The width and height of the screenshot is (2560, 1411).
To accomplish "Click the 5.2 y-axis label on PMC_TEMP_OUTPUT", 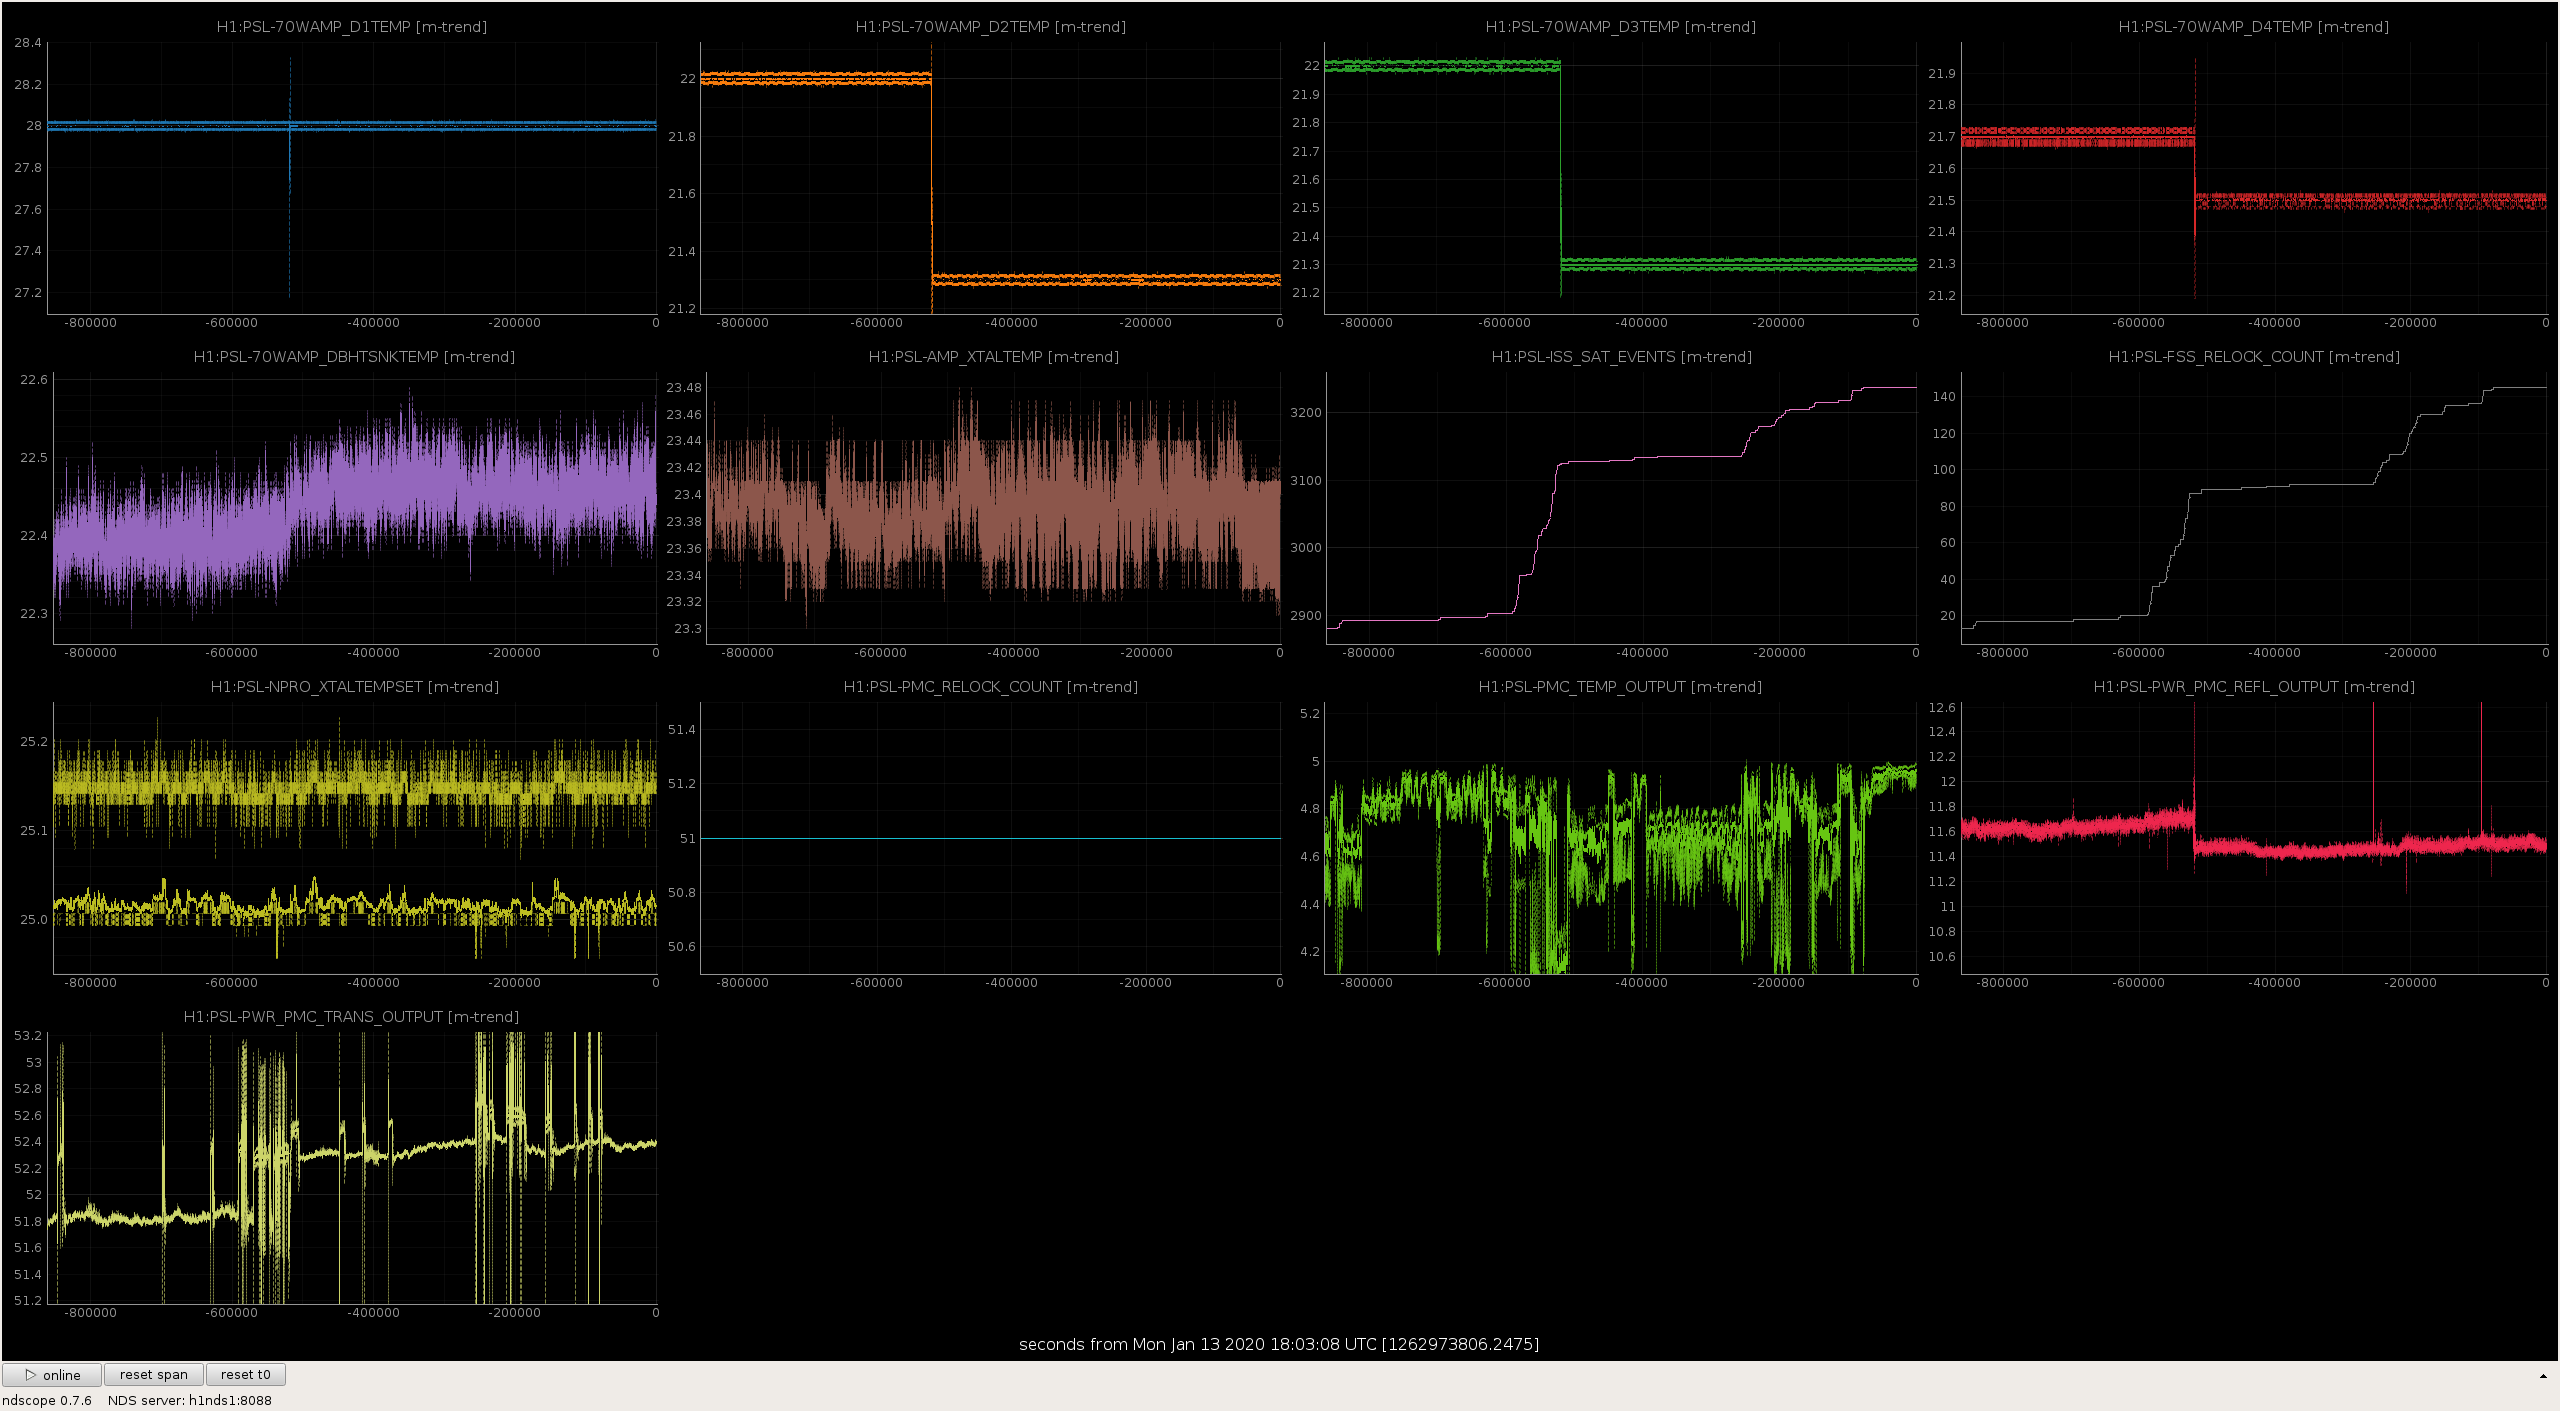I will click(x=1310, y=714).
